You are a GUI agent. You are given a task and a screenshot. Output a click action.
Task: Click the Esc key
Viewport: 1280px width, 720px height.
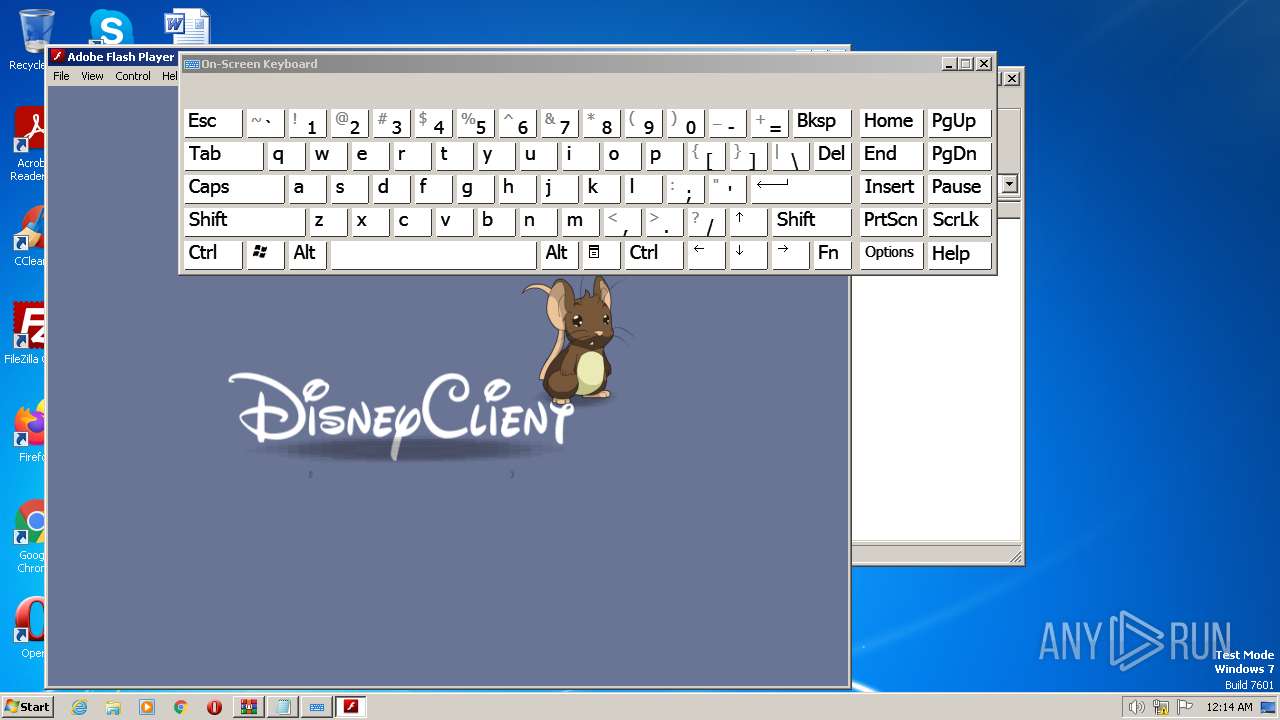[x=213, y=122]
